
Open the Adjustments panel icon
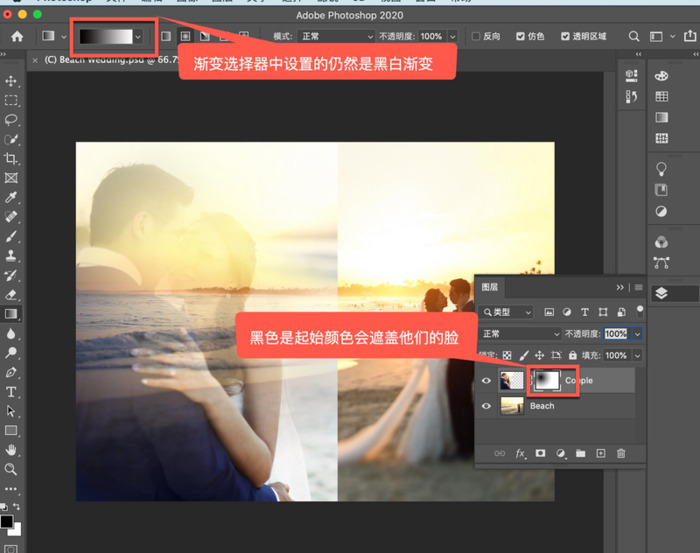coord(661,211)
